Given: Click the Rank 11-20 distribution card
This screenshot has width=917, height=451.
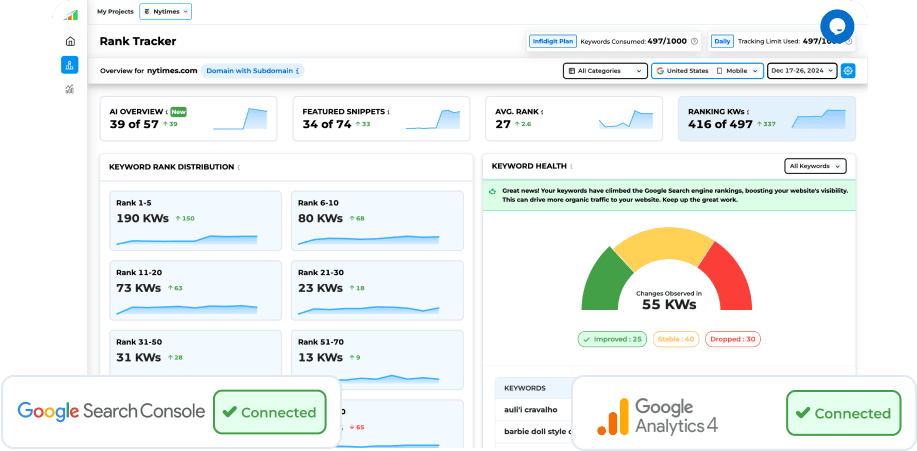Looking at the screenshot, I should point(196,290).
